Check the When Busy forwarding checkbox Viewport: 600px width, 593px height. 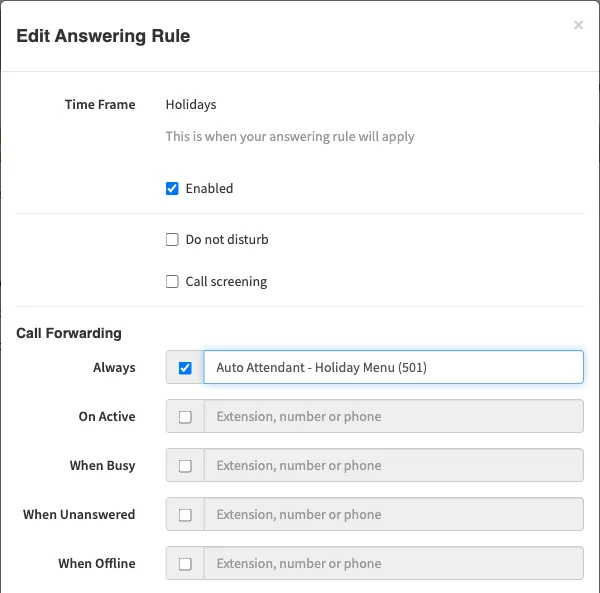pos(185,466)
